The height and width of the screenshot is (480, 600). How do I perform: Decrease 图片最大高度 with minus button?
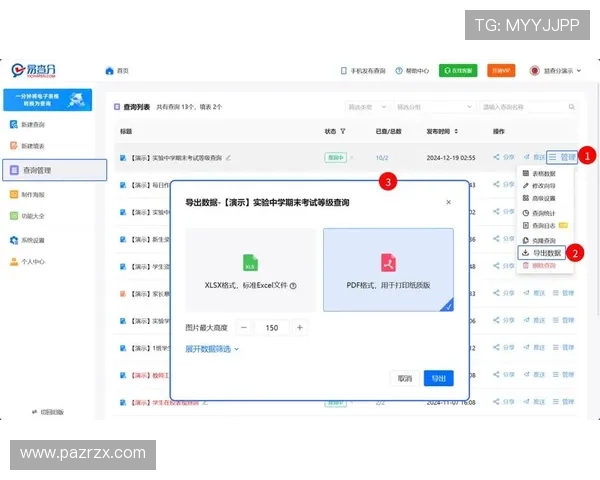[x=244, y=328]
